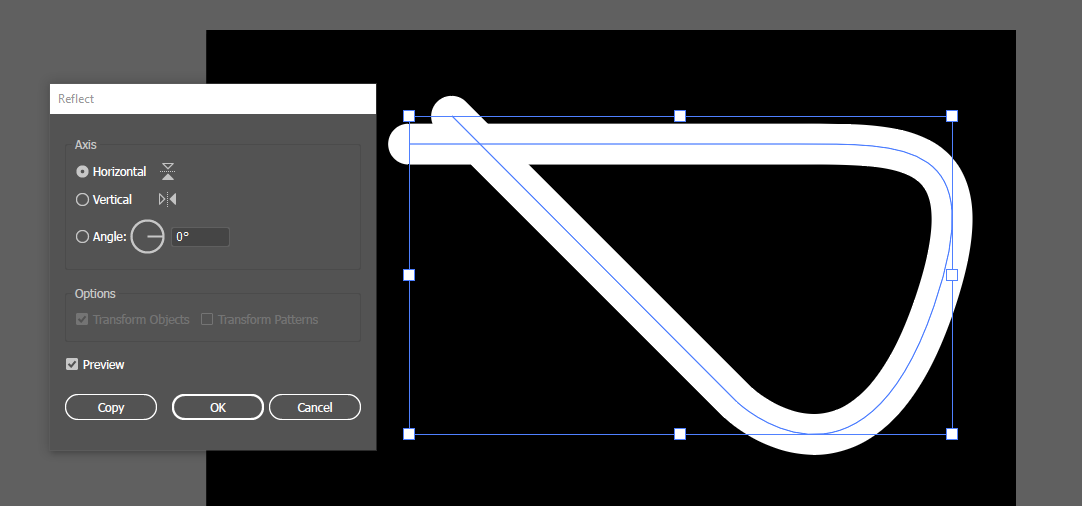Viewport: 1082px width, 506px height.
Task: Click the angle dial control
Action: pyautogui.click(x=148, y=237)
